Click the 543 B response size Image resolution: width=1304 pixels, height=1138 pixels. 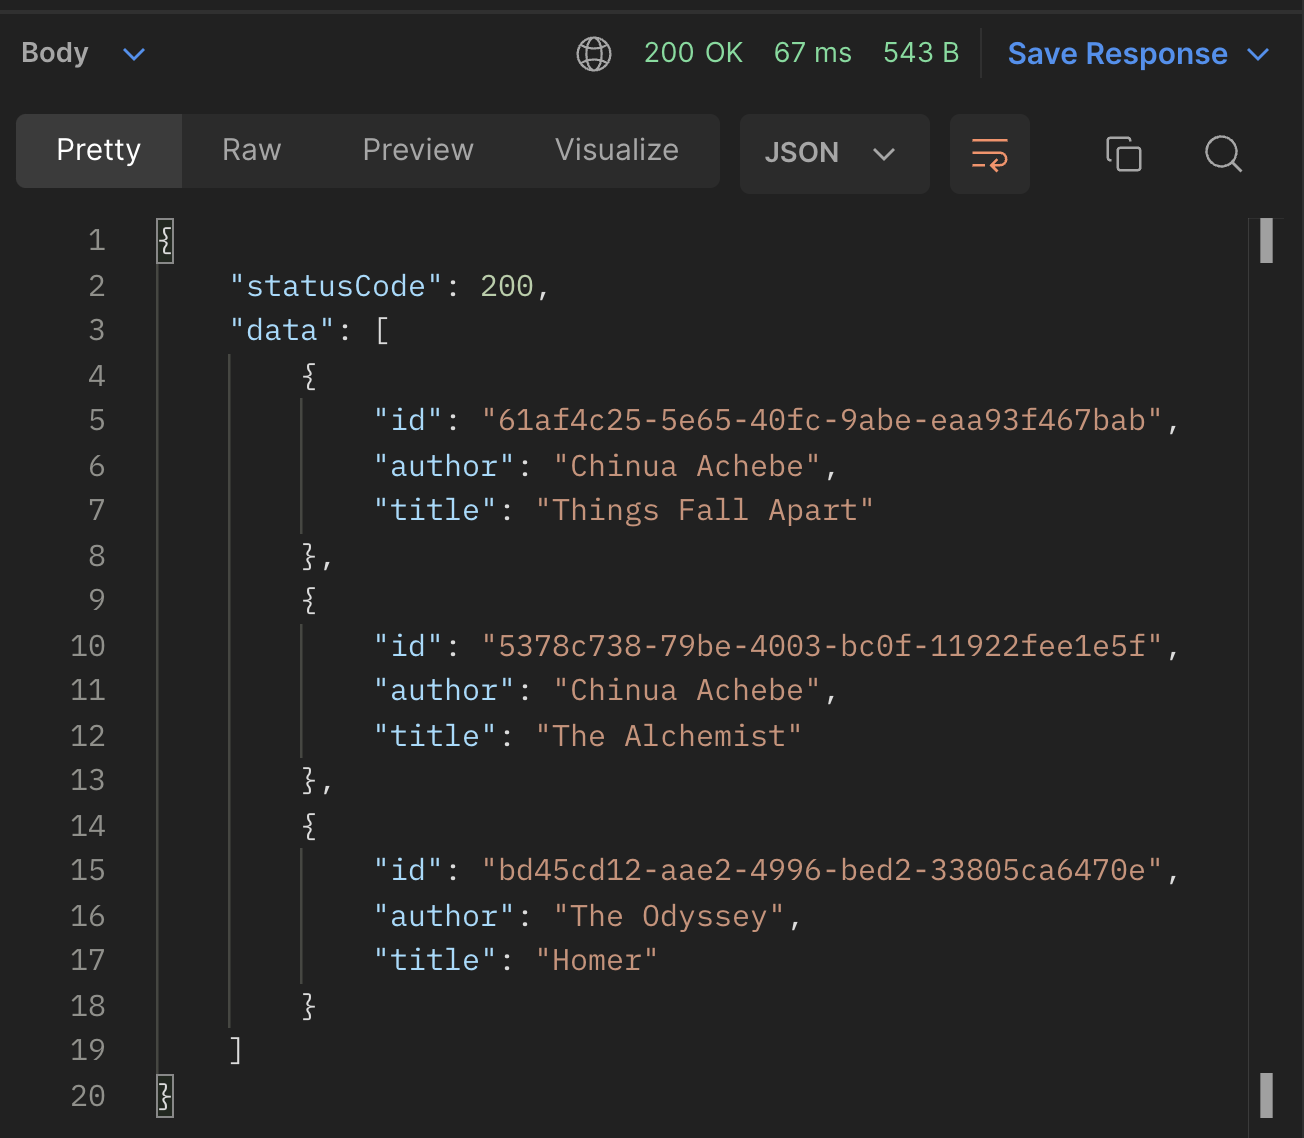coord(921,53)
